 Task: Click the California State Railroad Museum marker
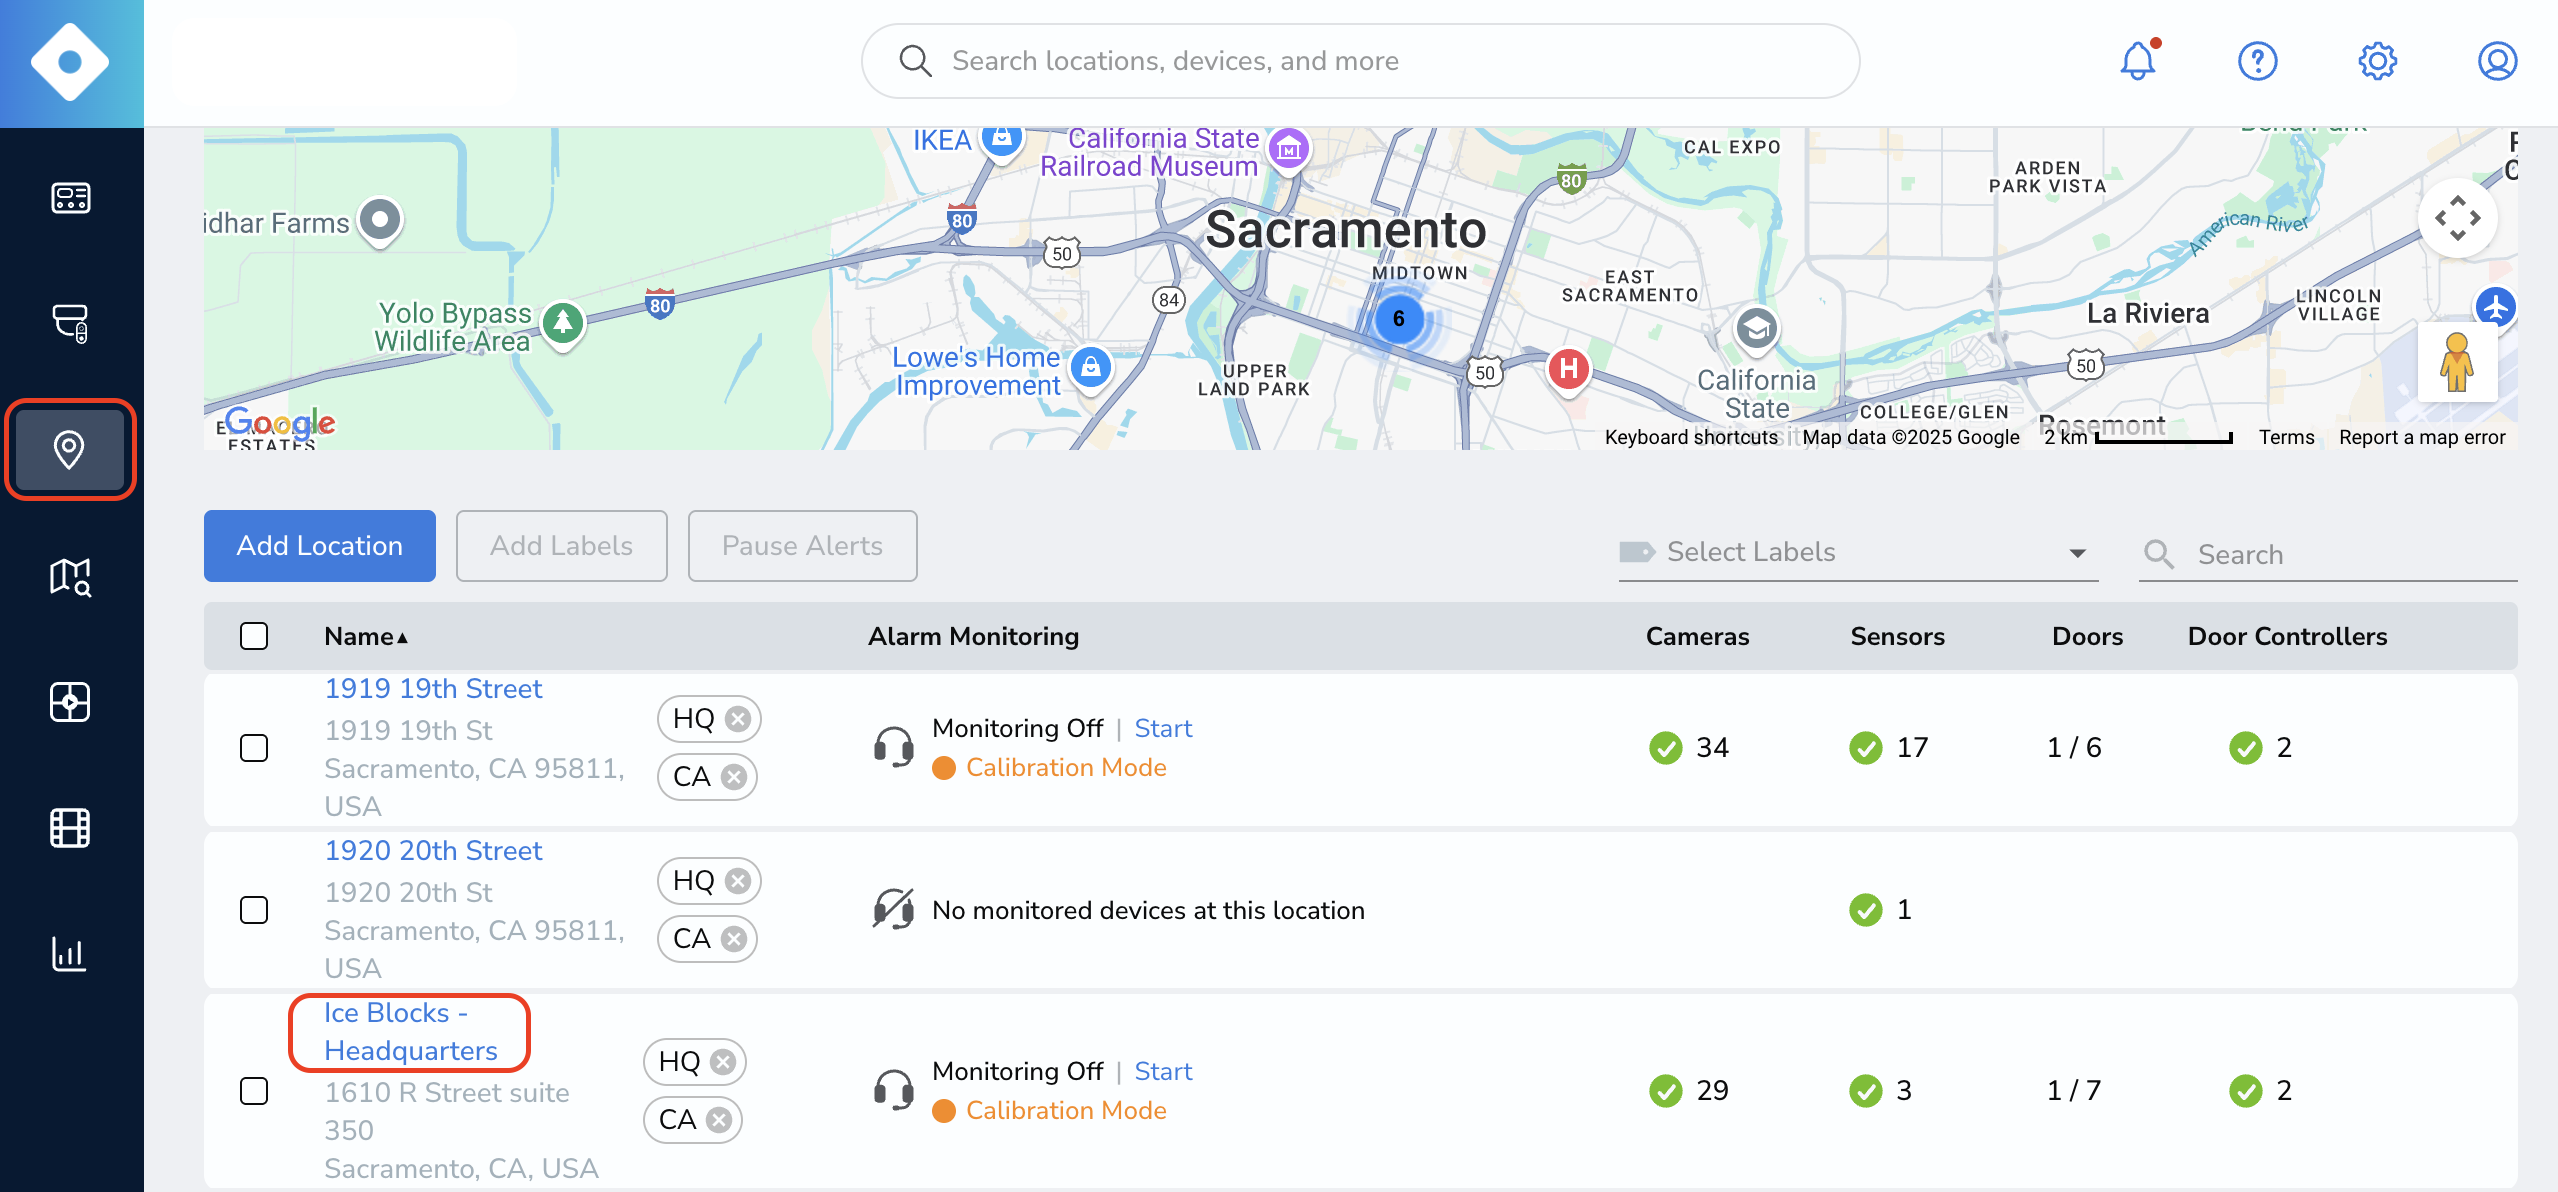[x=1288, y=151]
